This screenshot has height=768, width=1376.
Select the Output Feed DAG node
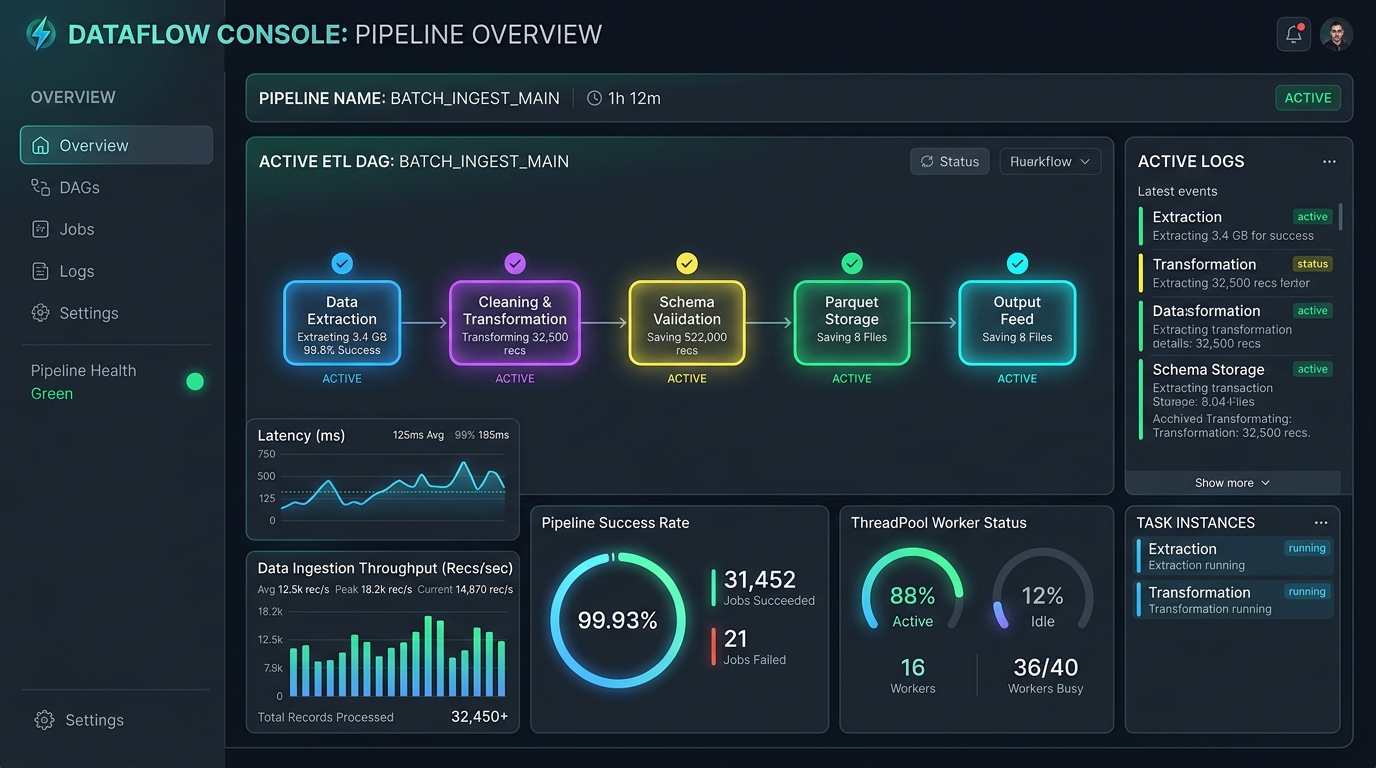(1017, 323)
